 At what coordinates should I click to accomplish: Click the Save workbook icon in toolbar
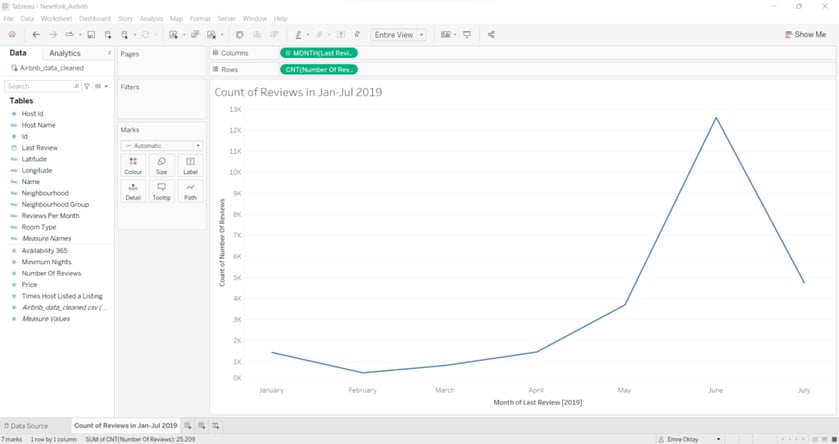click(x=91, y=35)
